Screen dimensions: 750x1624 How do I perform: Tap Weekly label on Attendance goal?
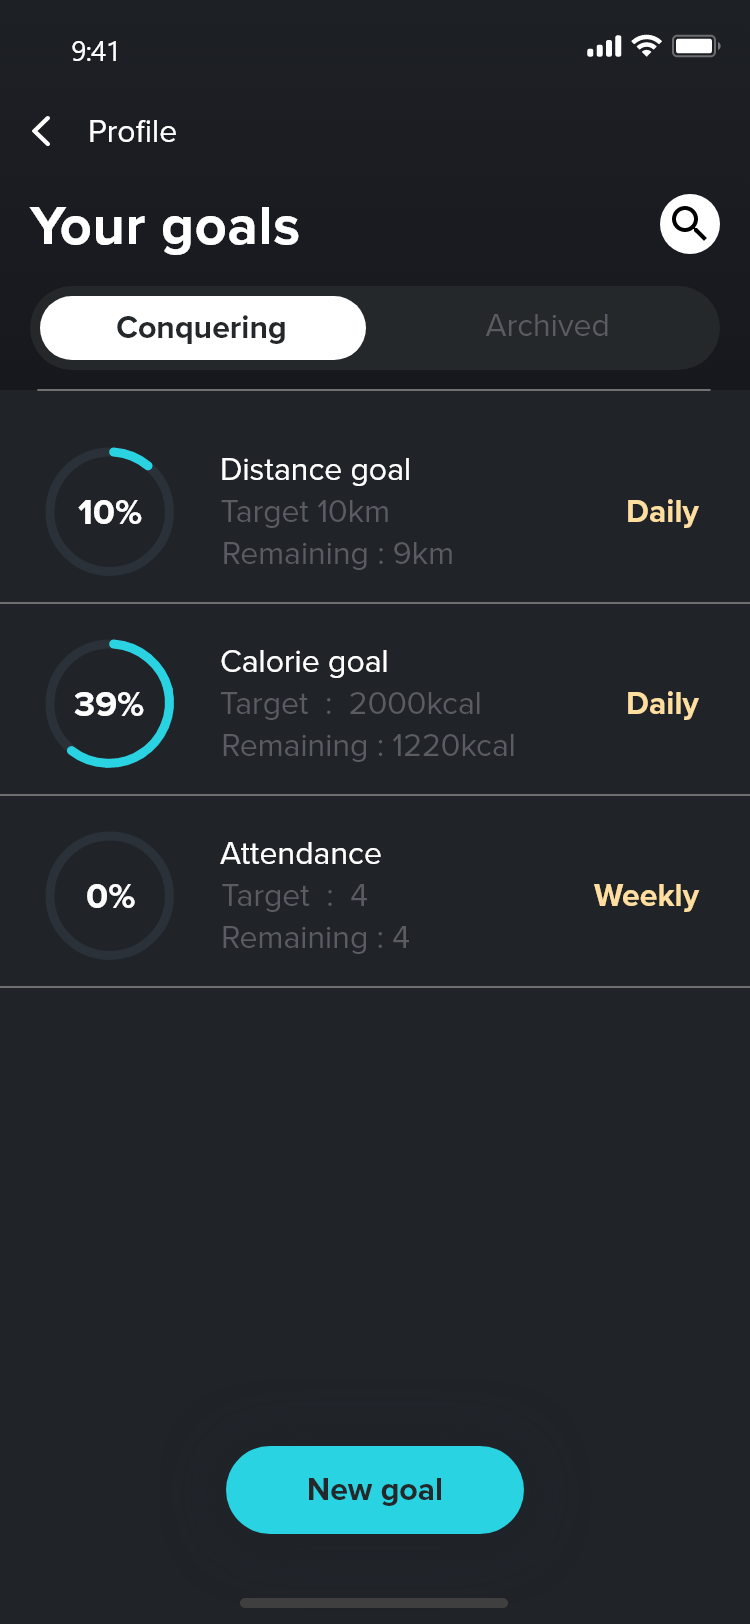click(x=646, y=896)
